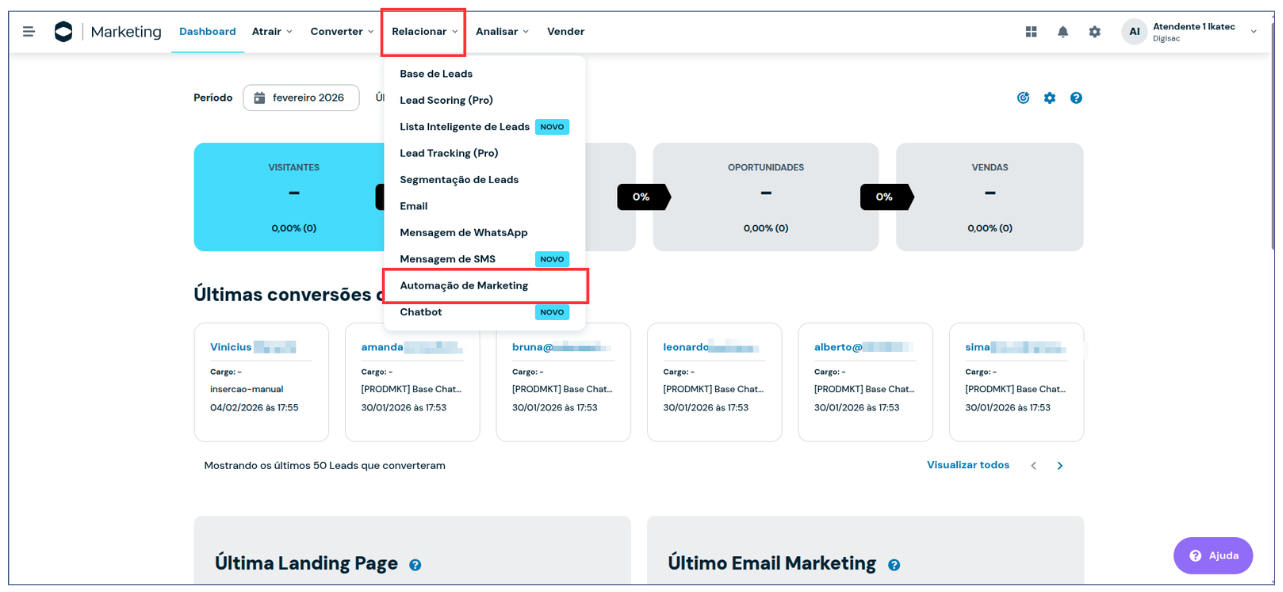
Task: Open the hamburger menu in the top-left corner
Action: click(x=29, y=32)
